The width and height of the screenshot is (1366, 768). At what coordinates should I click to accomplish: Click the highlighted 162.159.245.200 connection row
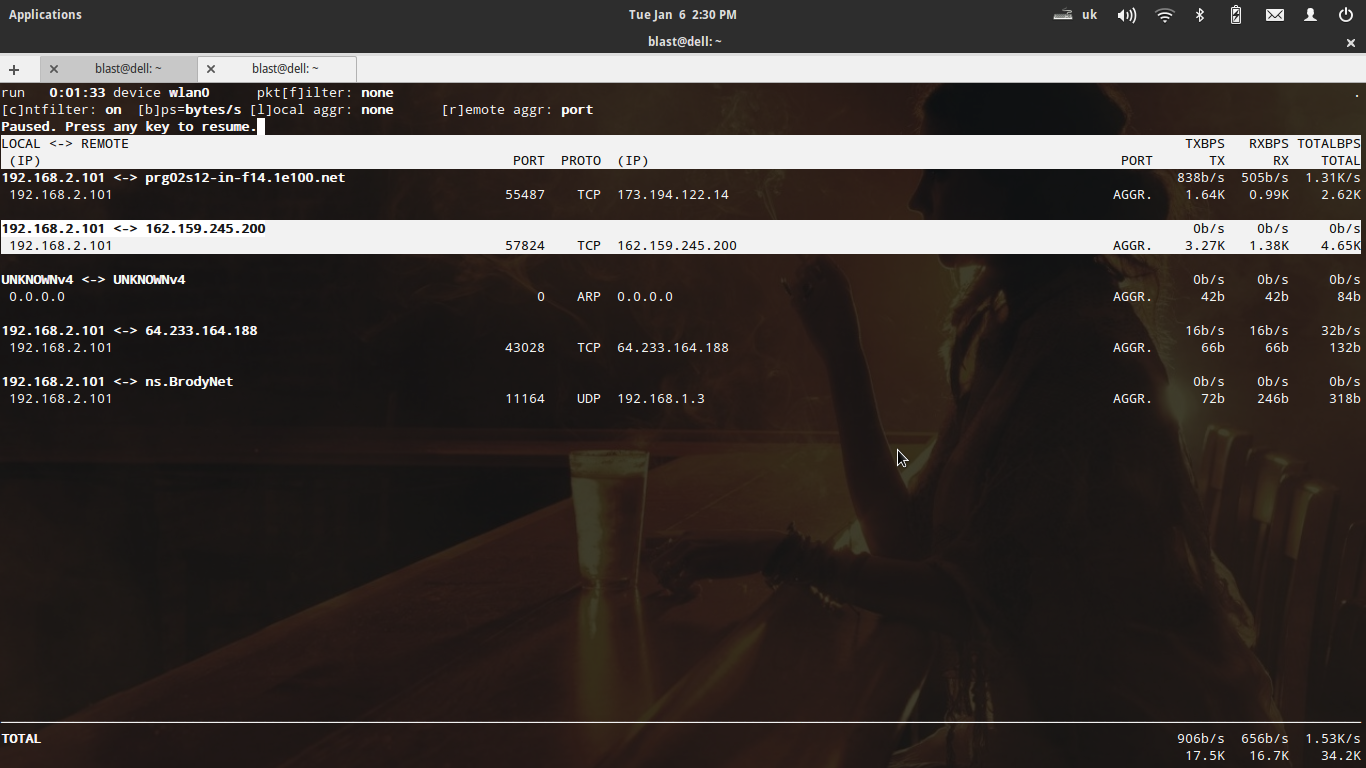click(x=205, y=229)
